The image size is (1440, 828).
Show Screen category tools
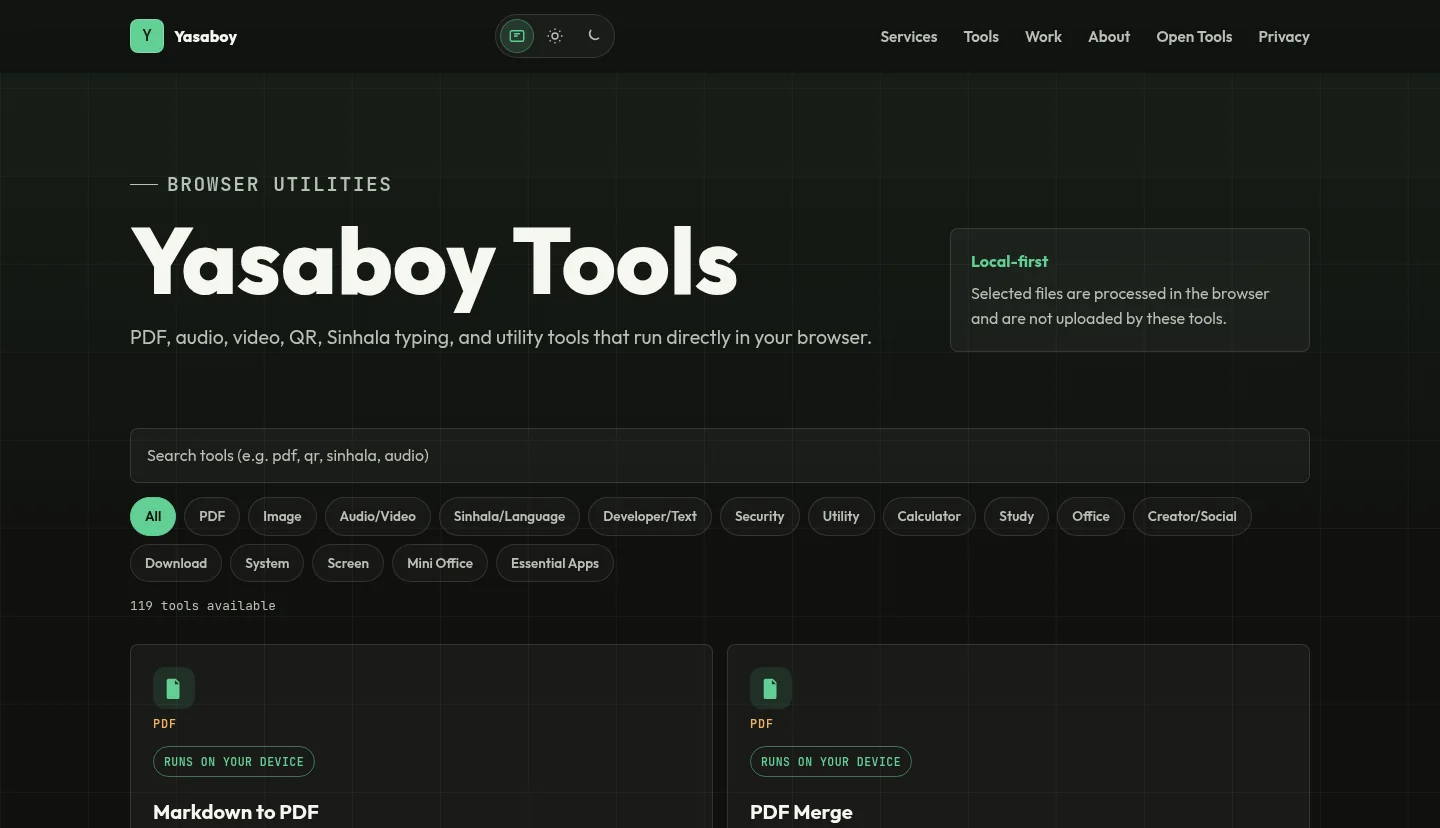point(348,563)
